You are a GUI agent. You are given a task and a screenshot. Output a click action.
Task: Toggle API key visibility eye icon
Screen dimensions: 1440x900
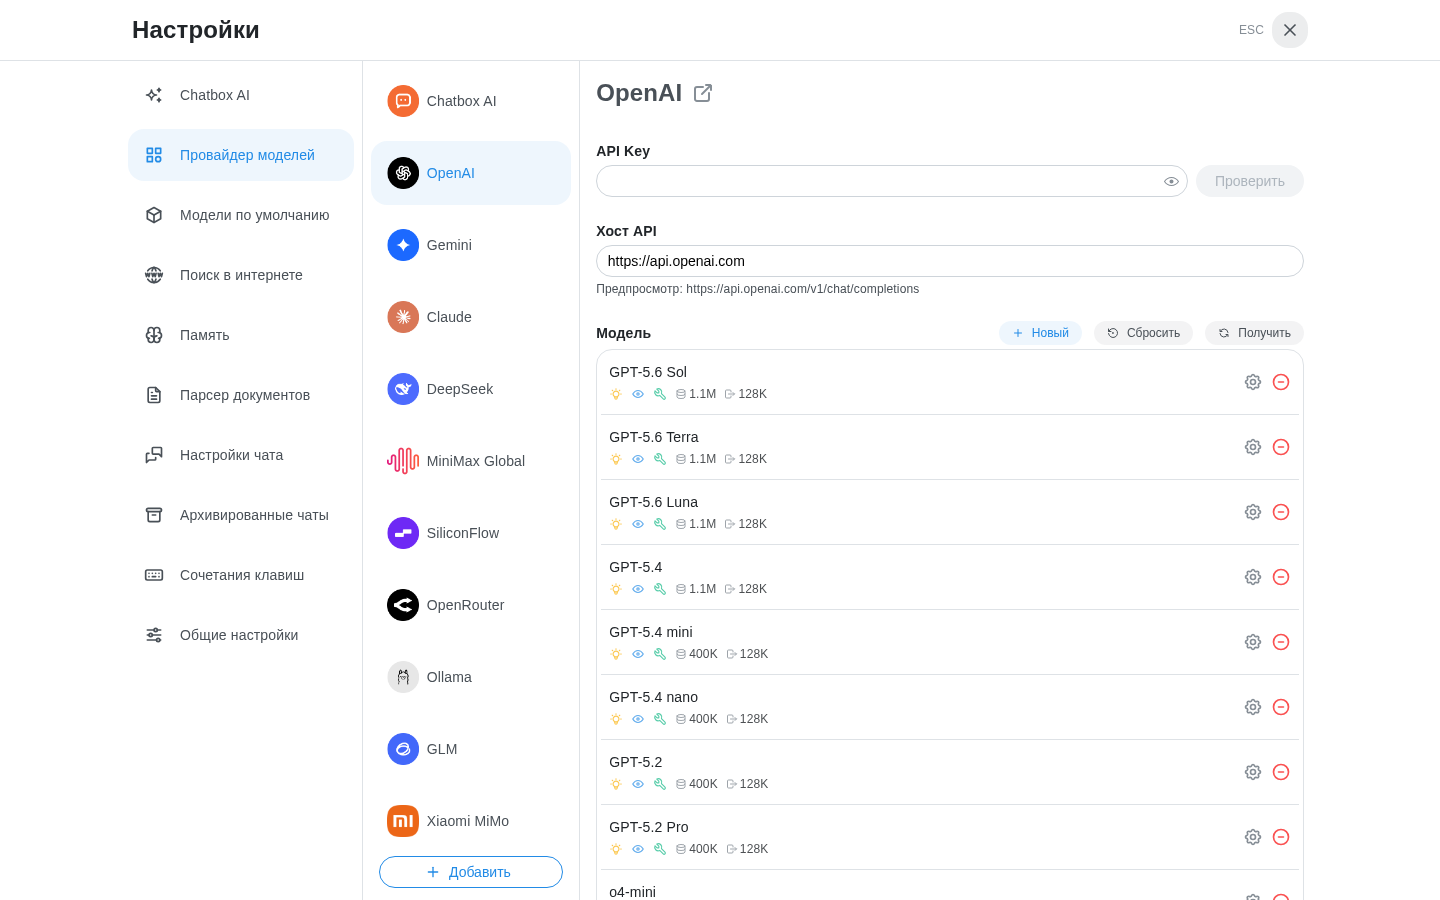click(1171, 181)
